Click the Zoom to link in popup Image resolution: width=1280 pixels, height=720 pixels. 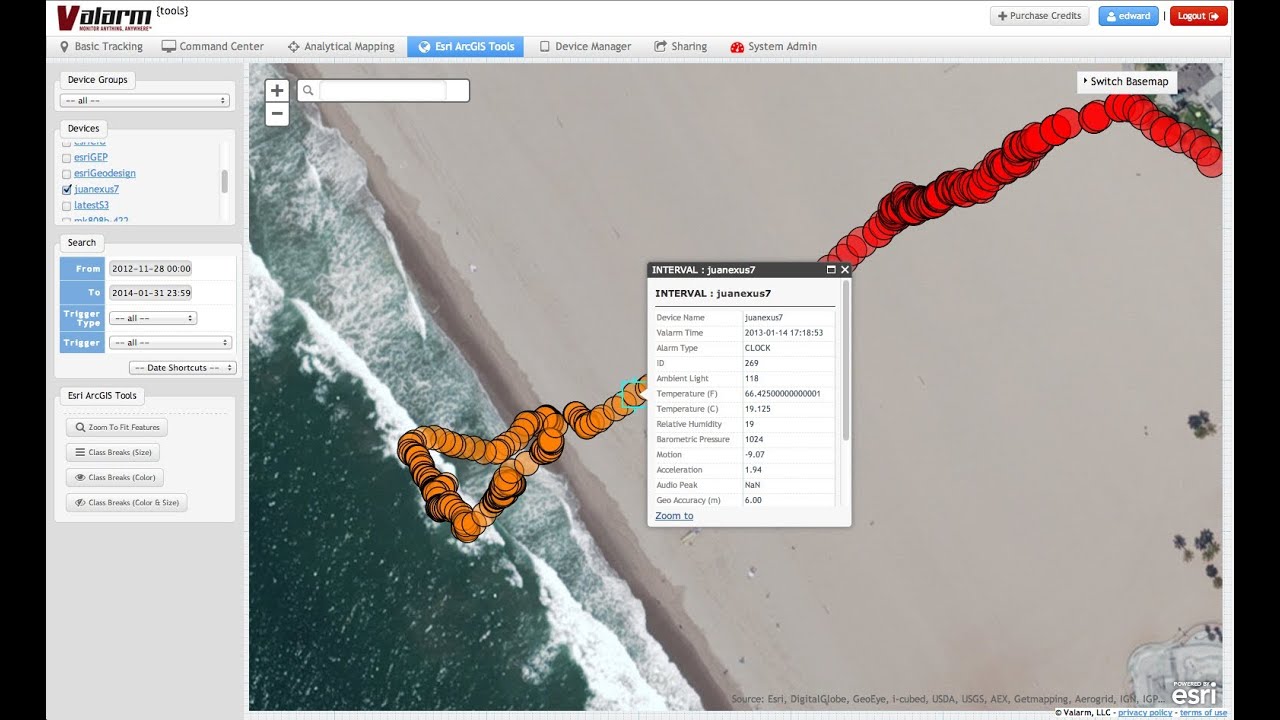[674, 516]
